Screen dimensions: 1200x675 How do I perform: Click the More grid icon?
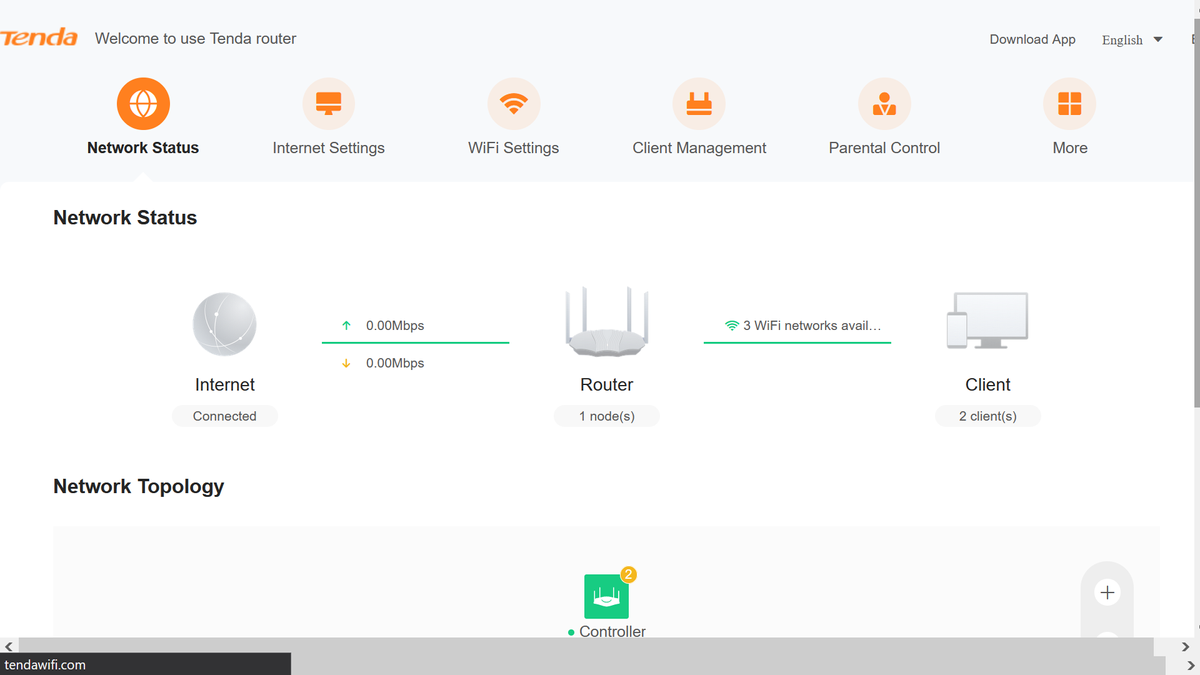1069,103
